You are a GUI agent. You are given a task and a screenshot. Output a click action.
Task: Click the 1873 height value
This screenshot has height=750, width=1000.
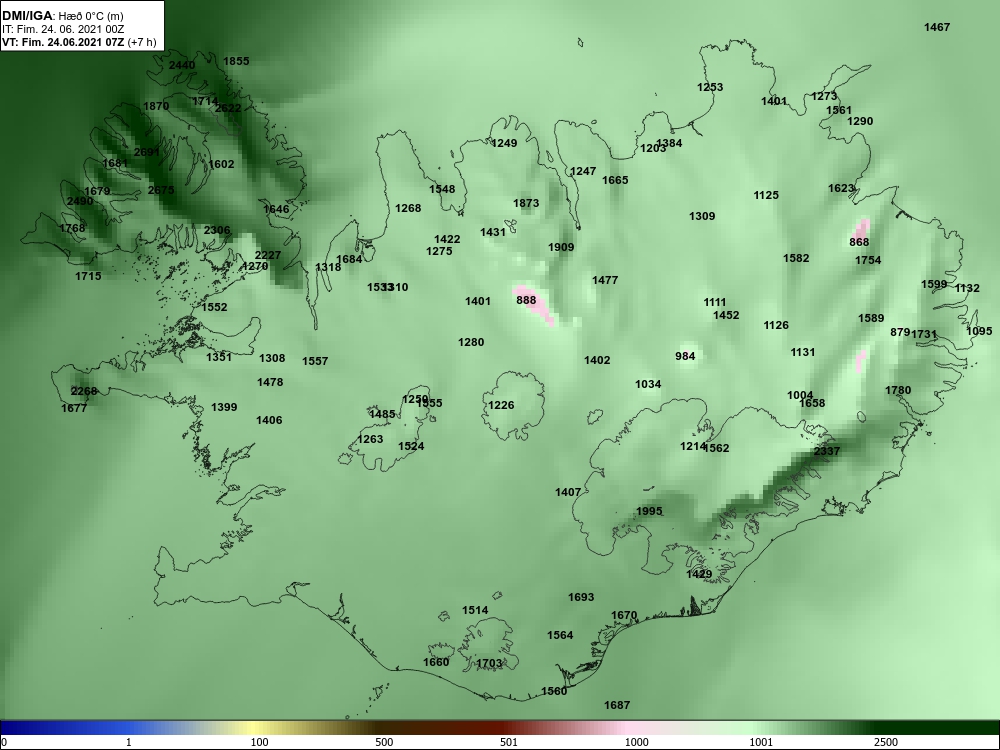tap(526, 203)
